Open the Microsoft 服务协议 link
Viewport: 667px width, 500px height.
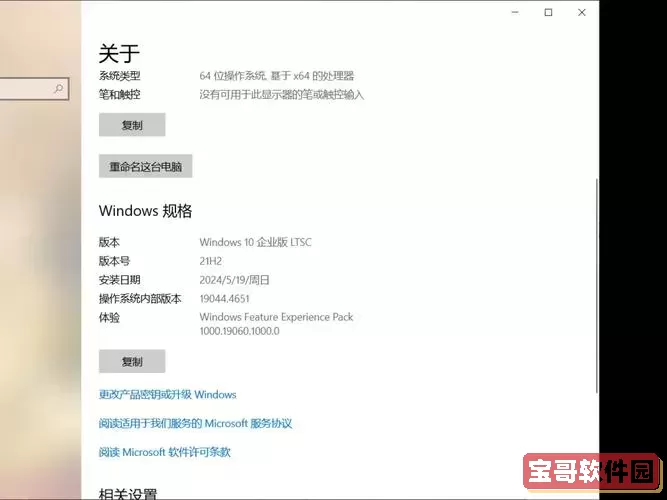195,424
